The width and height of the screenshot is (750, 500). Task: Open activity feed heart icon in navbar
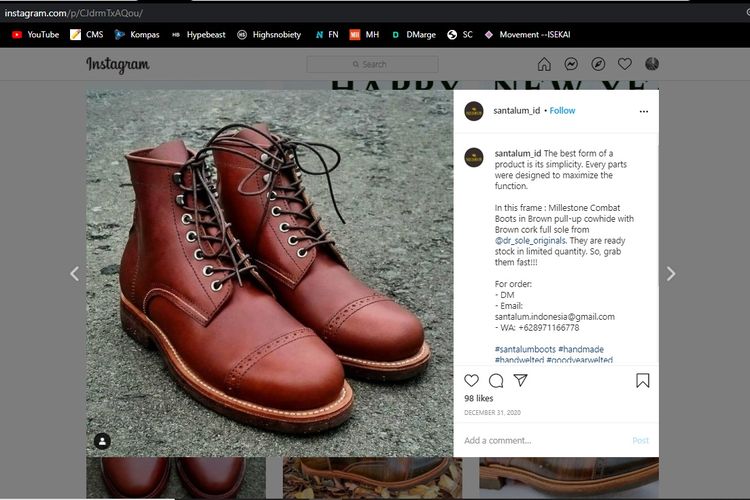tap(625, 64)
